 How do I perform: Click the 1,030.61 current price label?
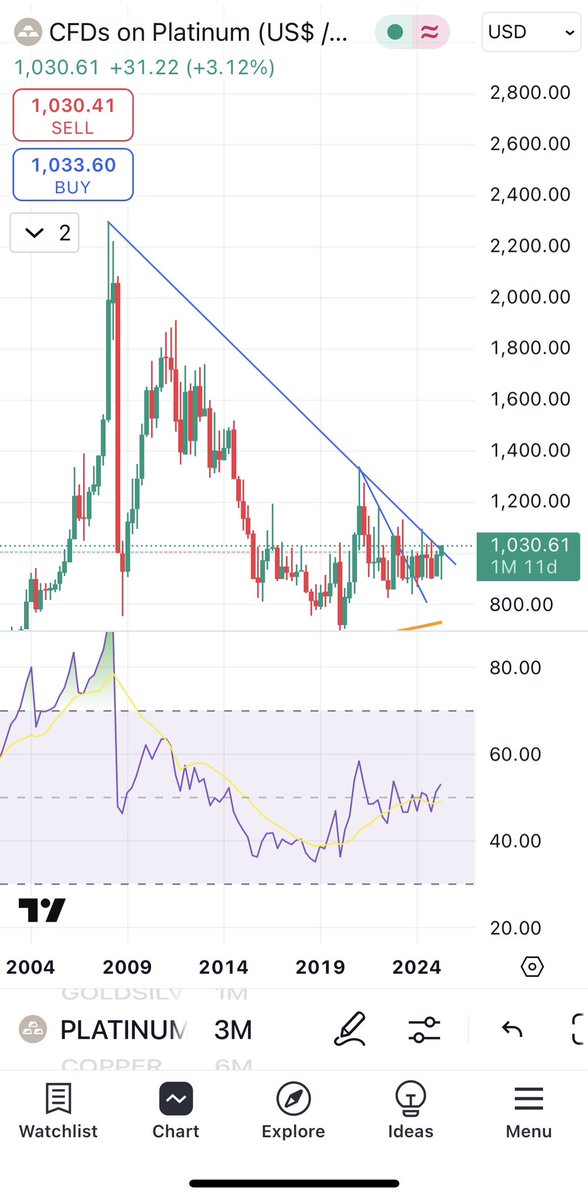click(x=528, y=545)
